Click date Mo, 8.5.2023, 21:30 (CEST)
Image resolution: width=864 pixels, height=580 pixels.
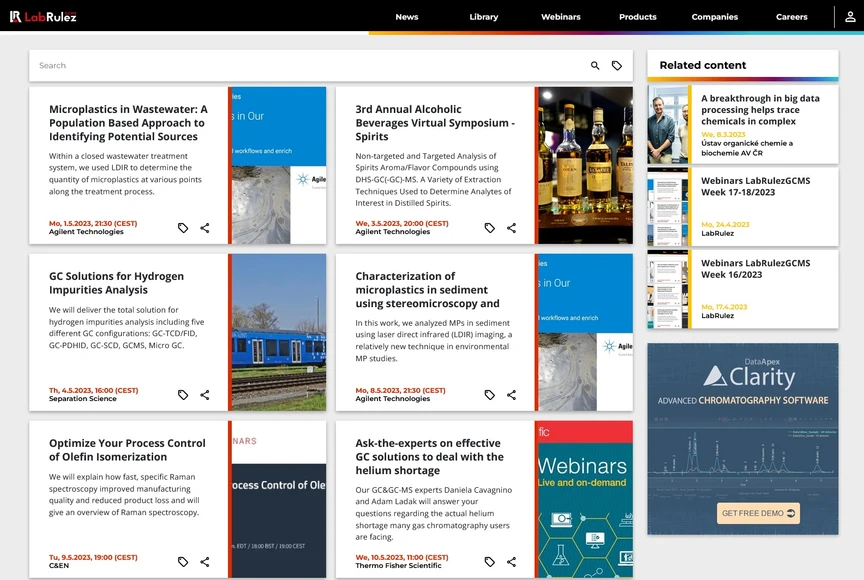pos(400,391)
